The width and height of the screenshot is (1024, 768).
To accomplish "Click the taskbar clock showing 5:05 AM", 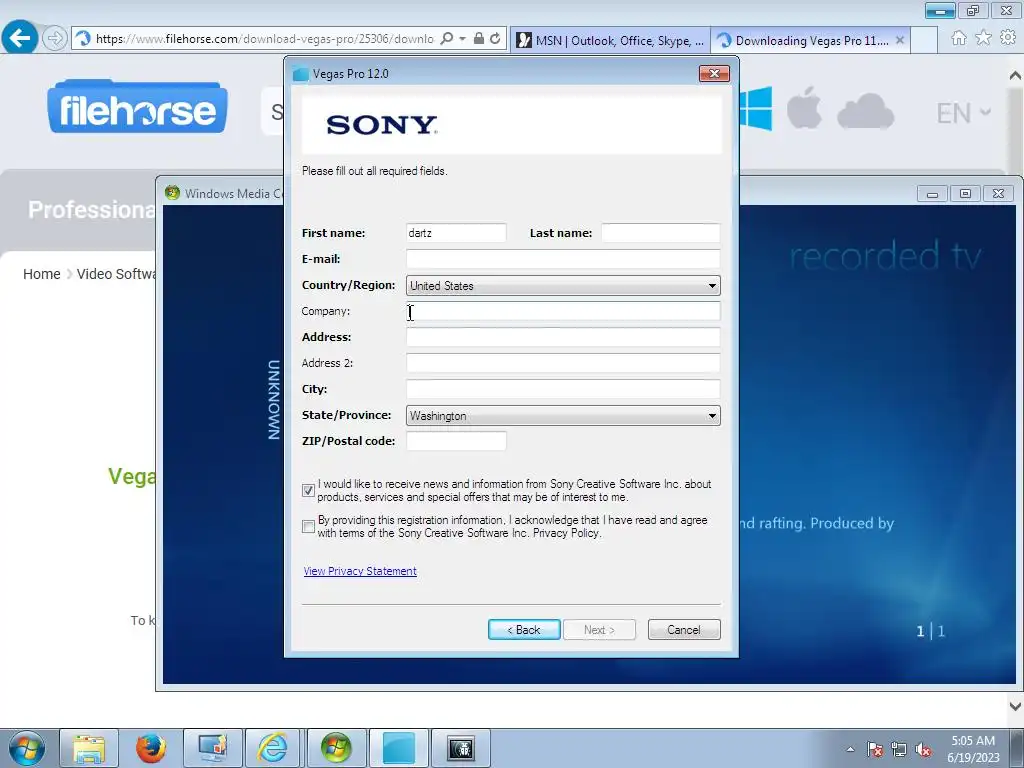I will point(973,749).
